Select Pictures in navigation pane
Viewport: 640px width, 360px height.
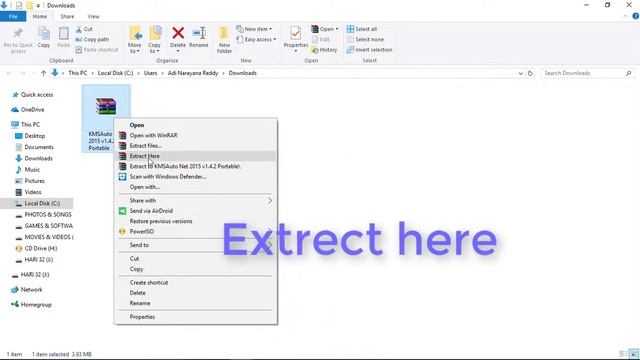(x=30, y=181)
